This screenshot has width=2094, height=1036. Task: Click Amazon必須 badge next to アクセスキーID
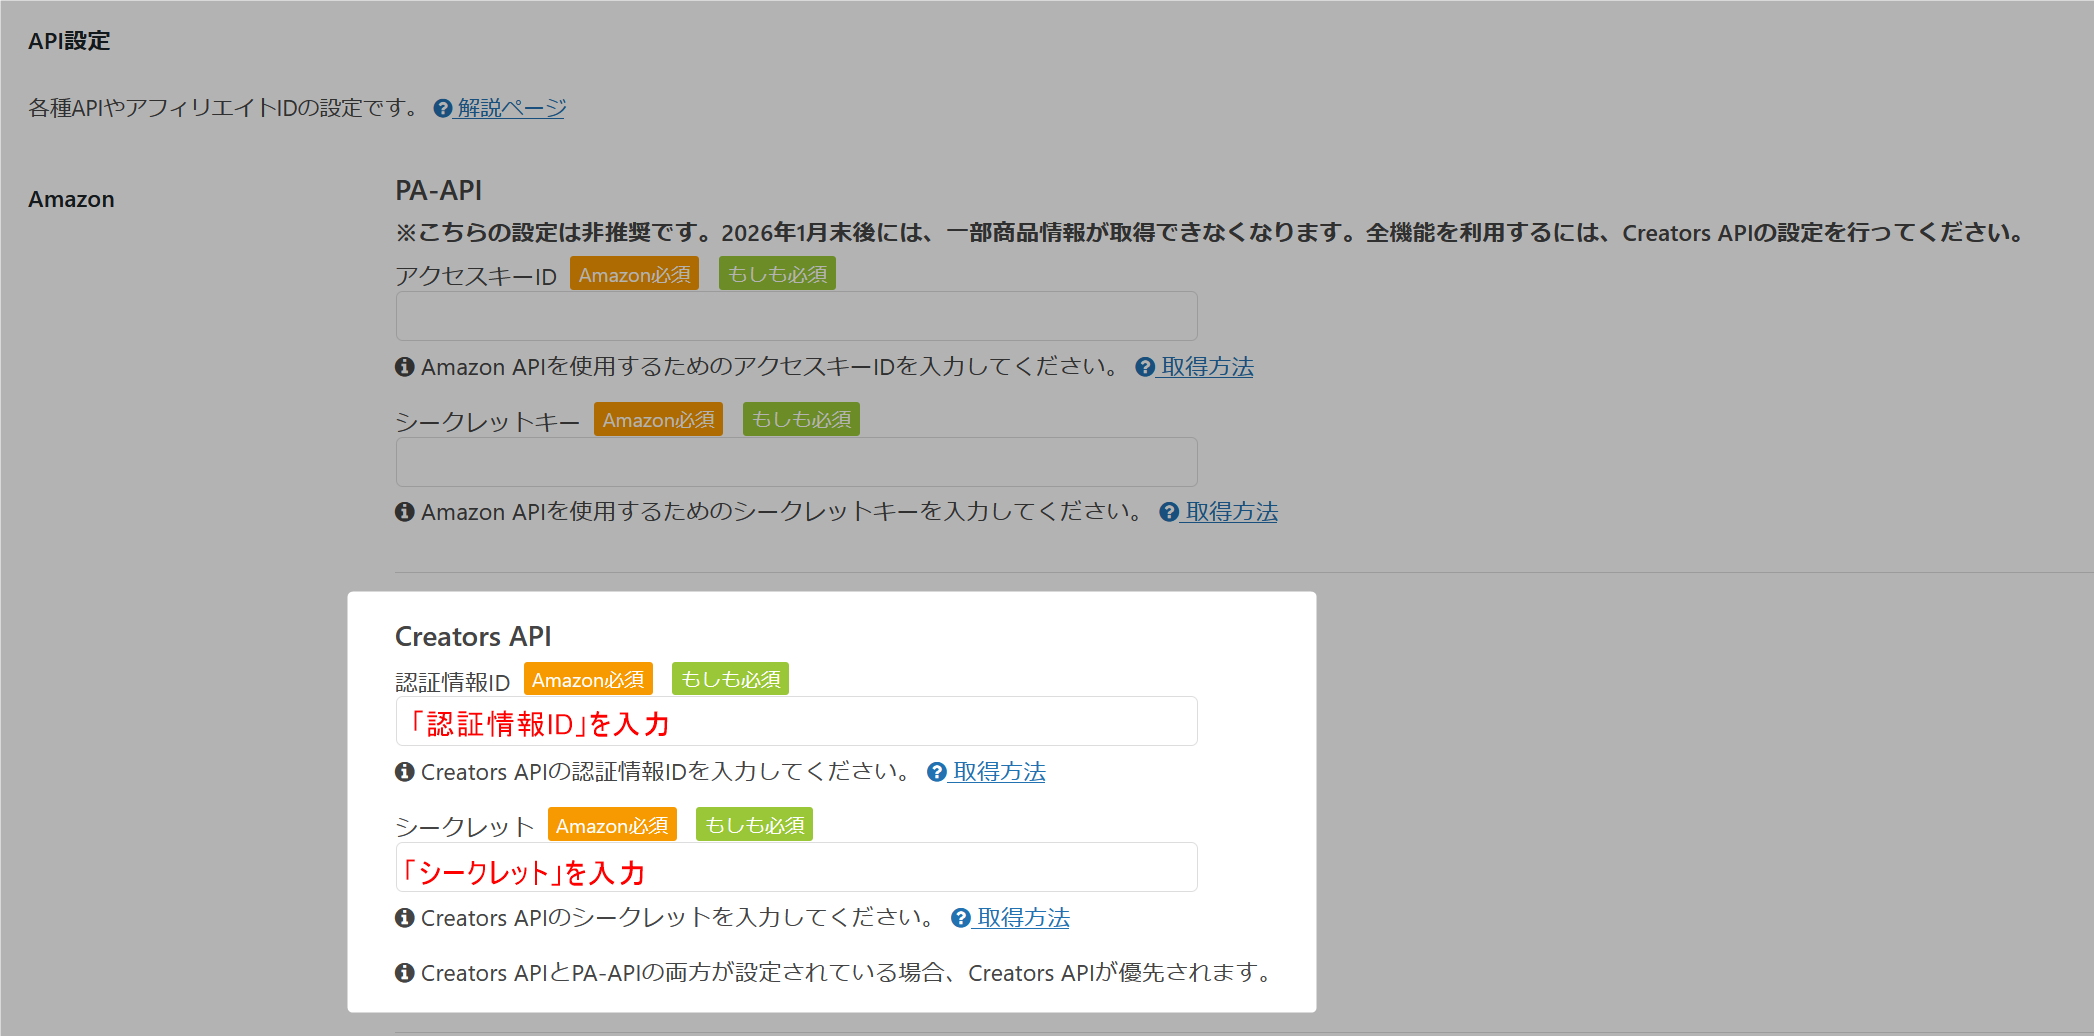point(634,274)
